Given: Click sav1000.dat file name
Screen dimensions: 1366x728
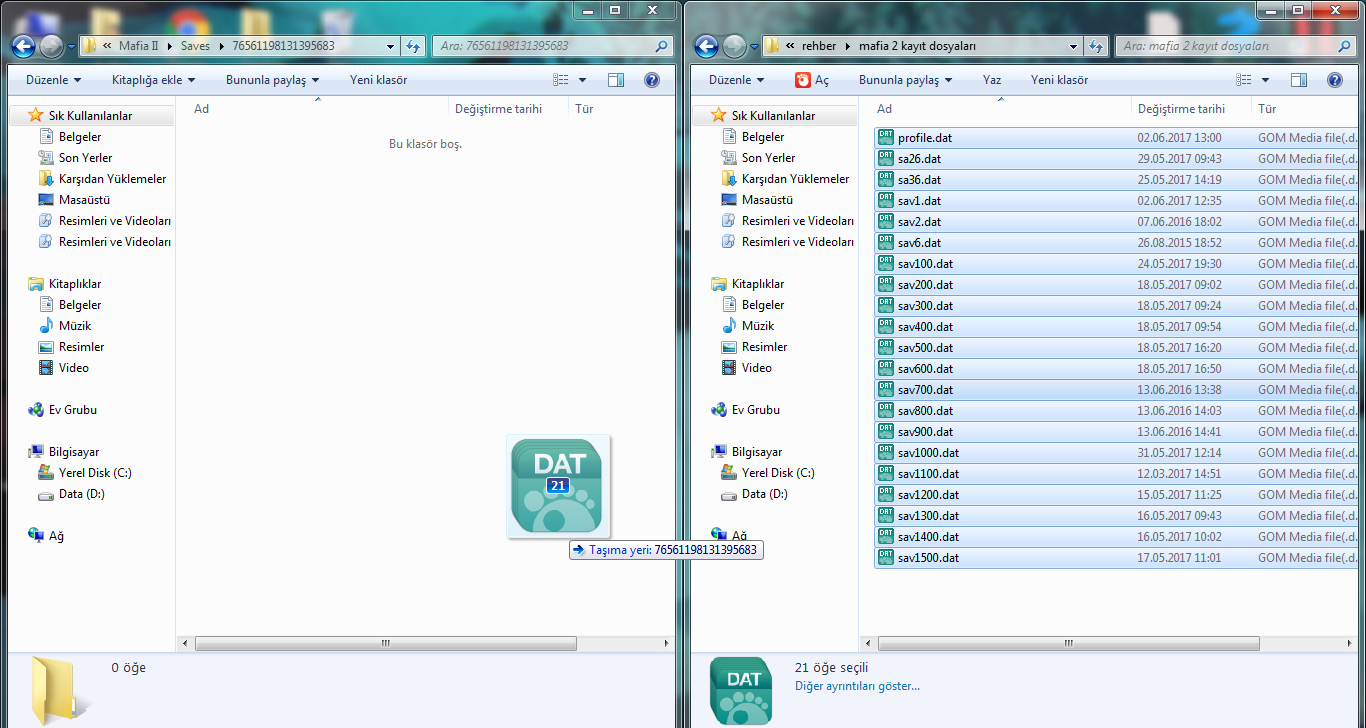Looking at the screenshot, I should [928, 453].
